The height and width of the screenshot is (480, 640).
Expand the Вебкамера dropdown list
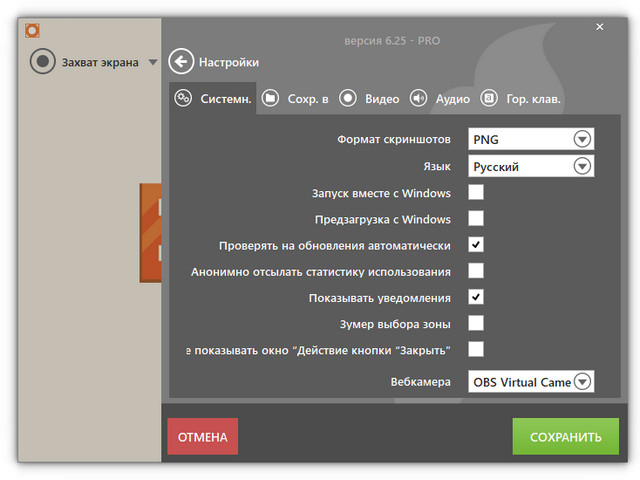coord(582,381)
